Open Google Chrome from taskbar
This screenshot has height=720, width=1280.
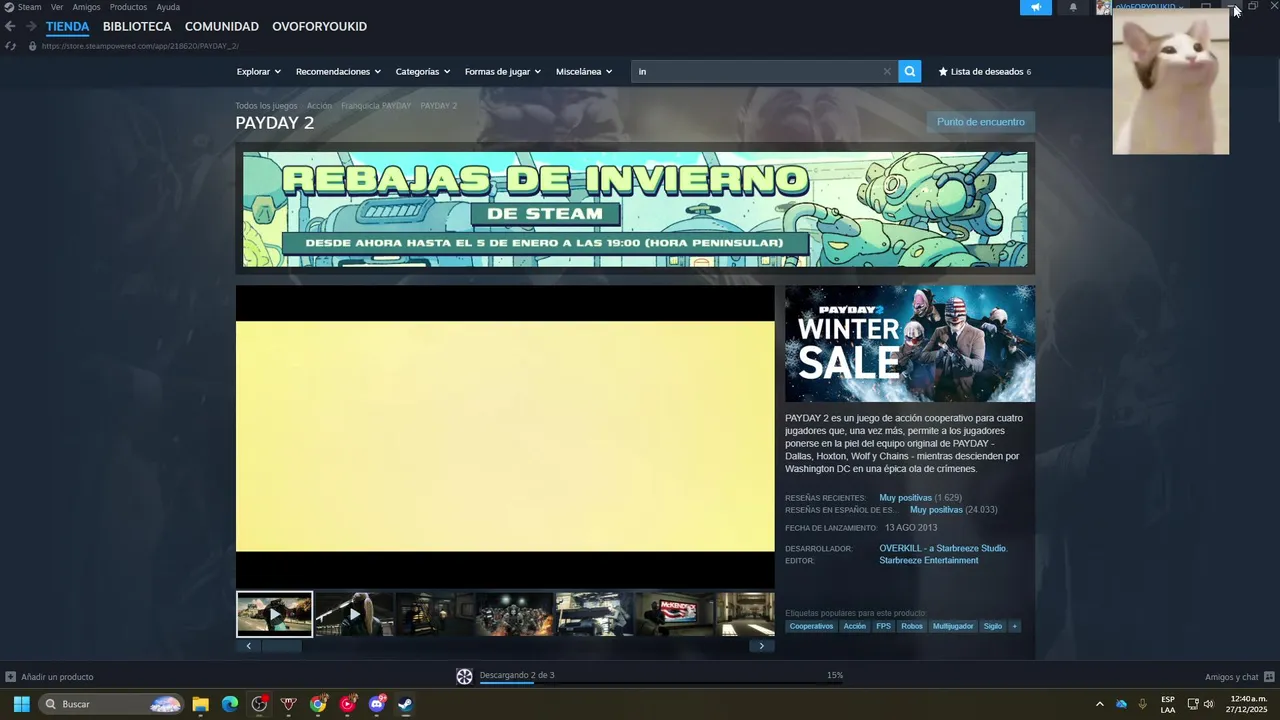click(318, 704)
